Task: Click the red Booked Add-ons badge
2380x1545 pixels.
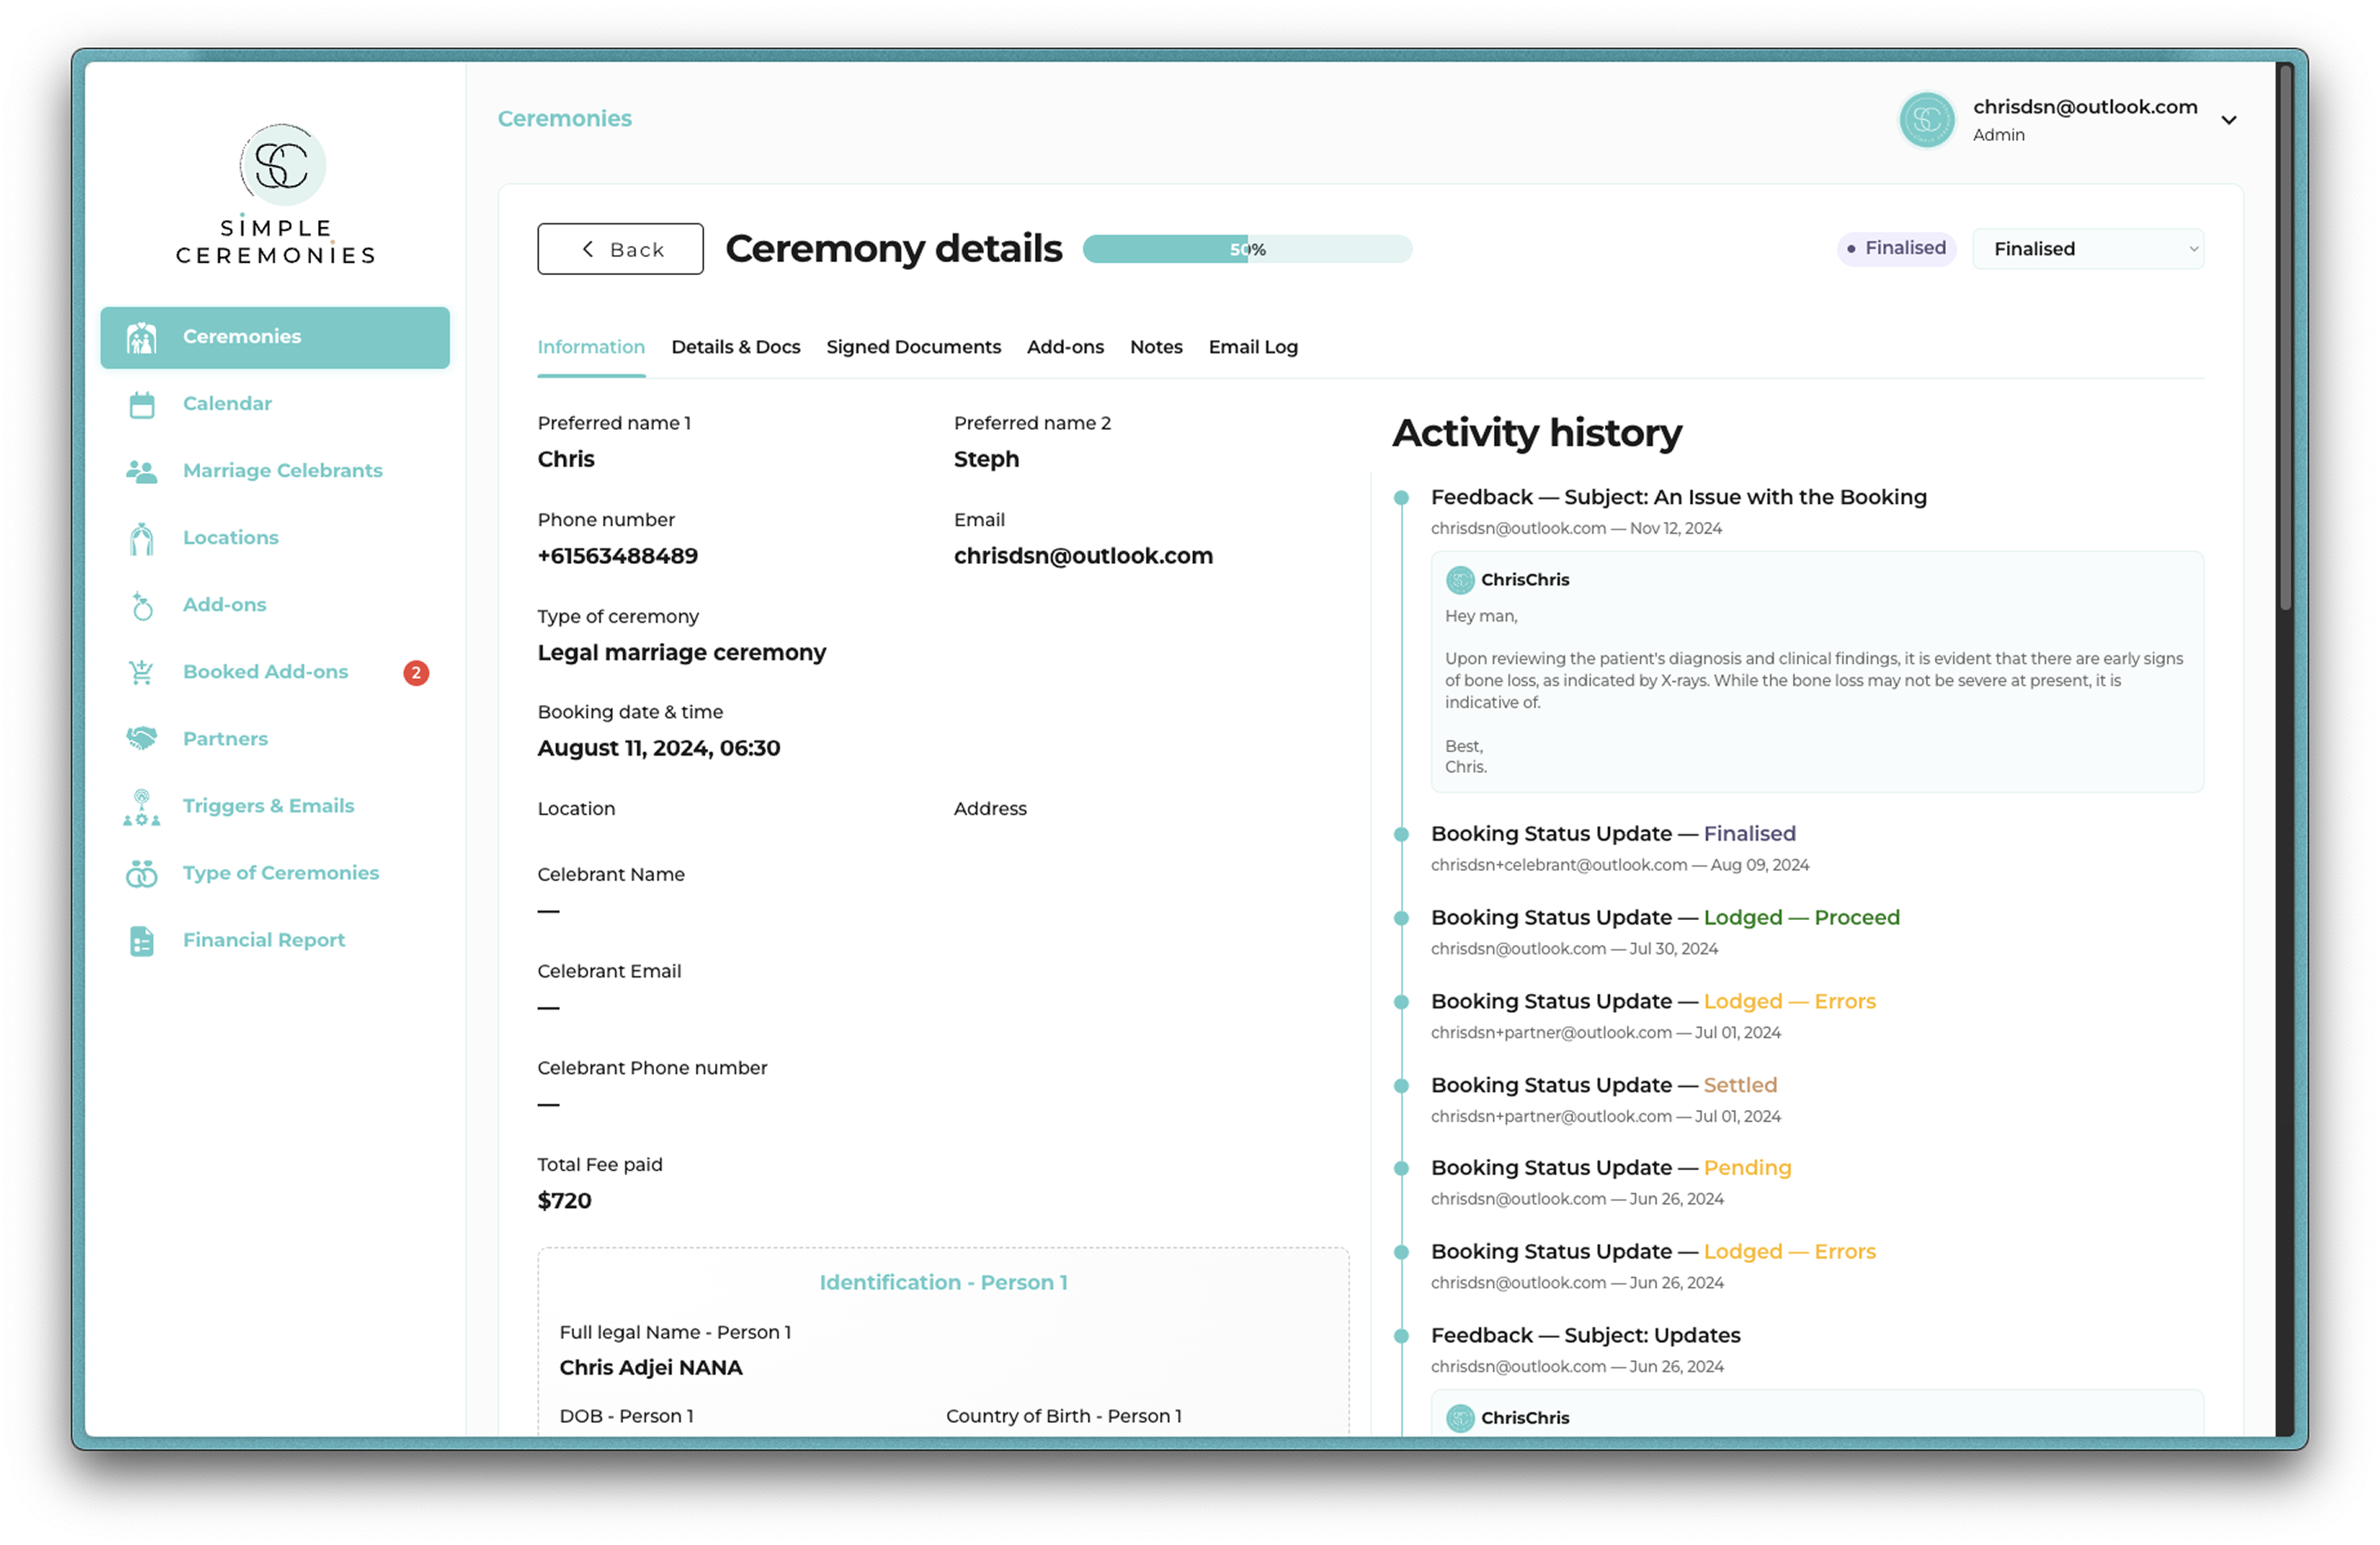Action: [x=416, y=672]
